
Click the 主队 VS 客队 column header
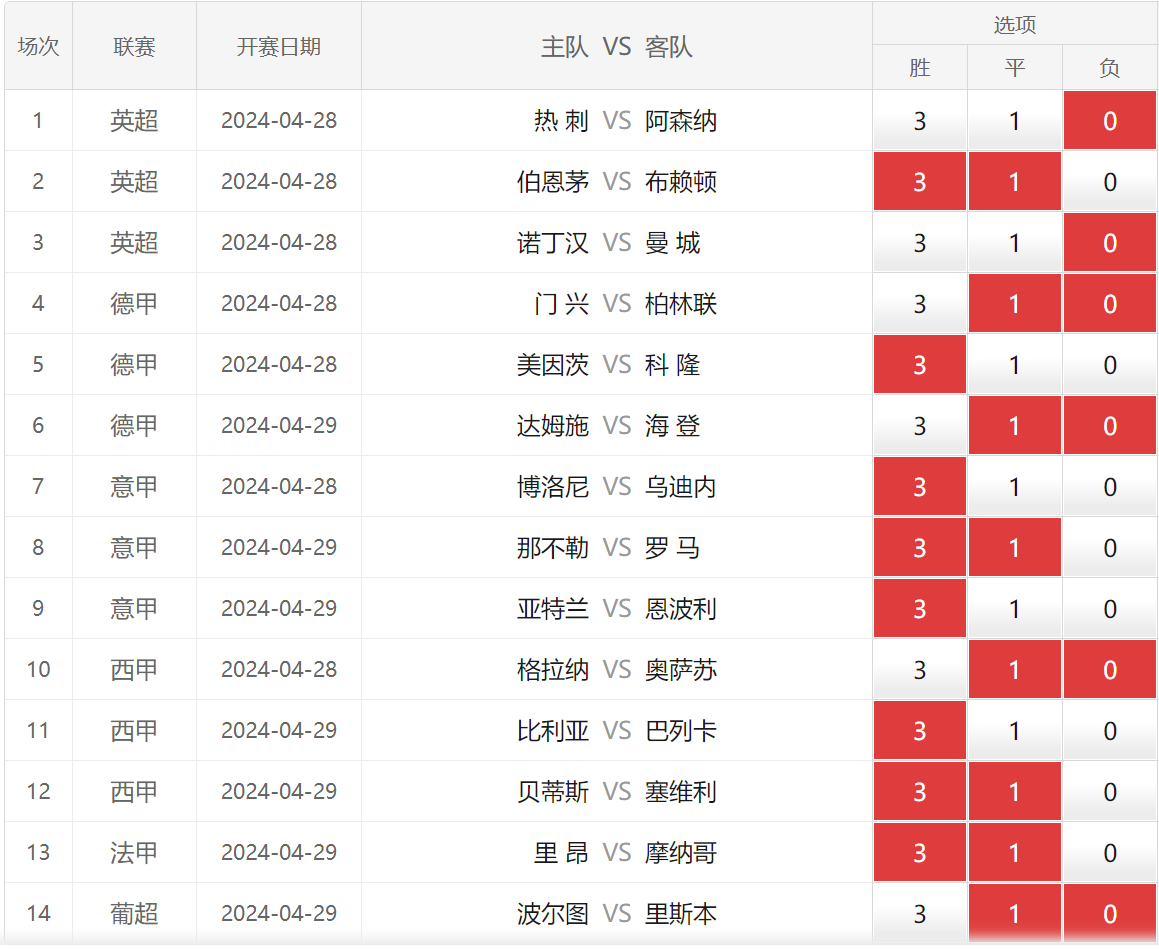pos(616,47)
